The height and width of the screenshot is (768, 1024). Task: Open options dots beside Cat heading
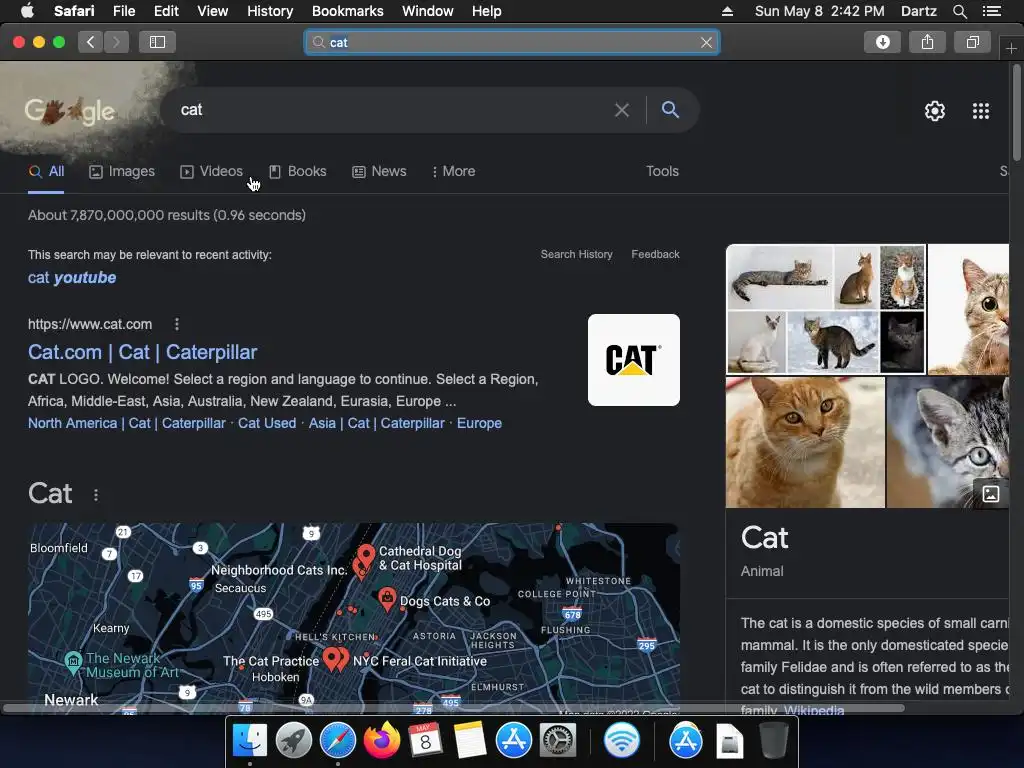point(96,495)
